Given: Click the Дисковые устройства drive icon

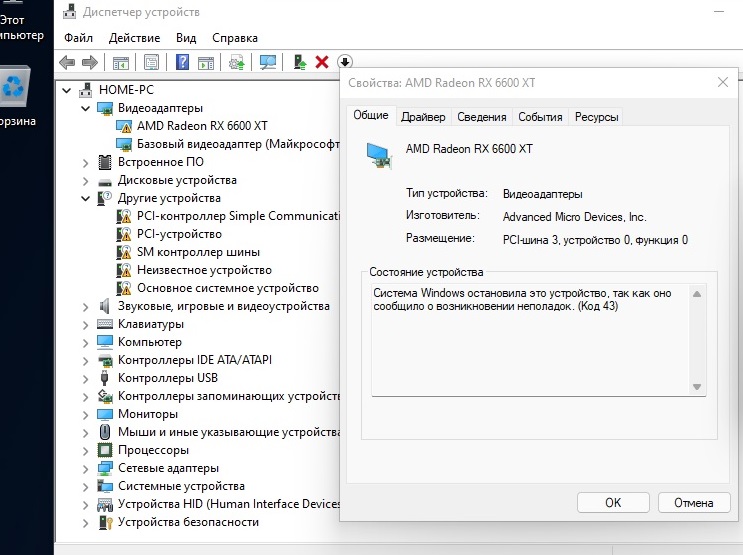Looking at the screenshot, I should click(105, 182).
